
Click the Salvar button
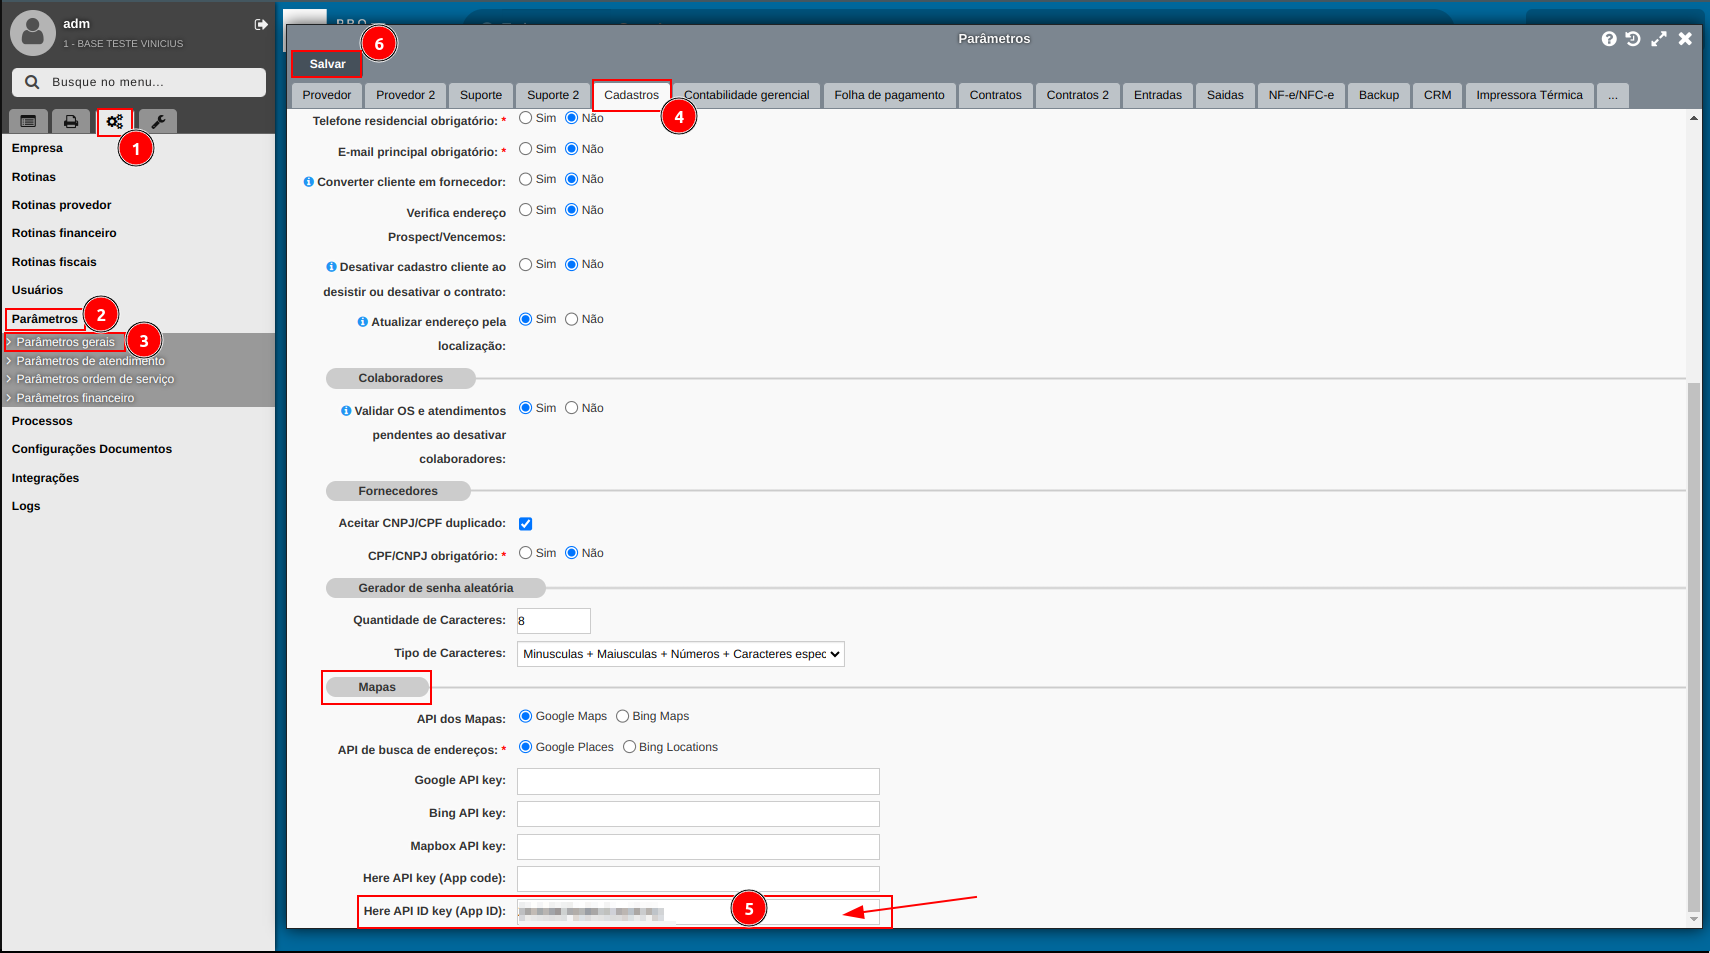click(327, 64)
